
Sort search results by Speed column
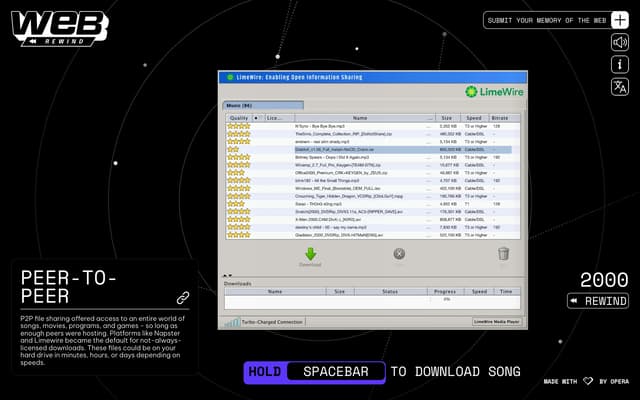pos(474,118)
